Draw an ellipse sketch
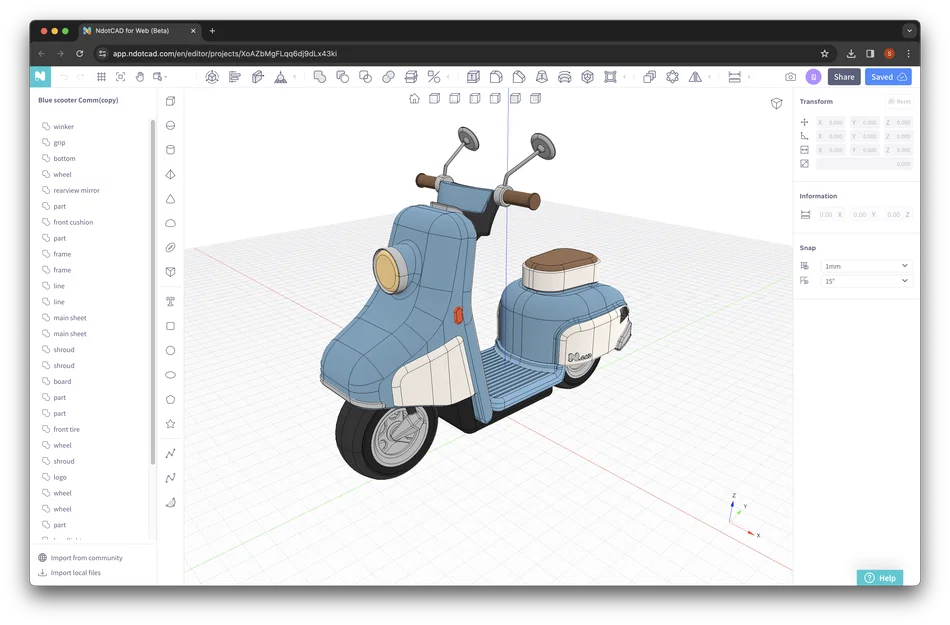The height and width of the screenshot is (625, 950). [x=171, y=375]
